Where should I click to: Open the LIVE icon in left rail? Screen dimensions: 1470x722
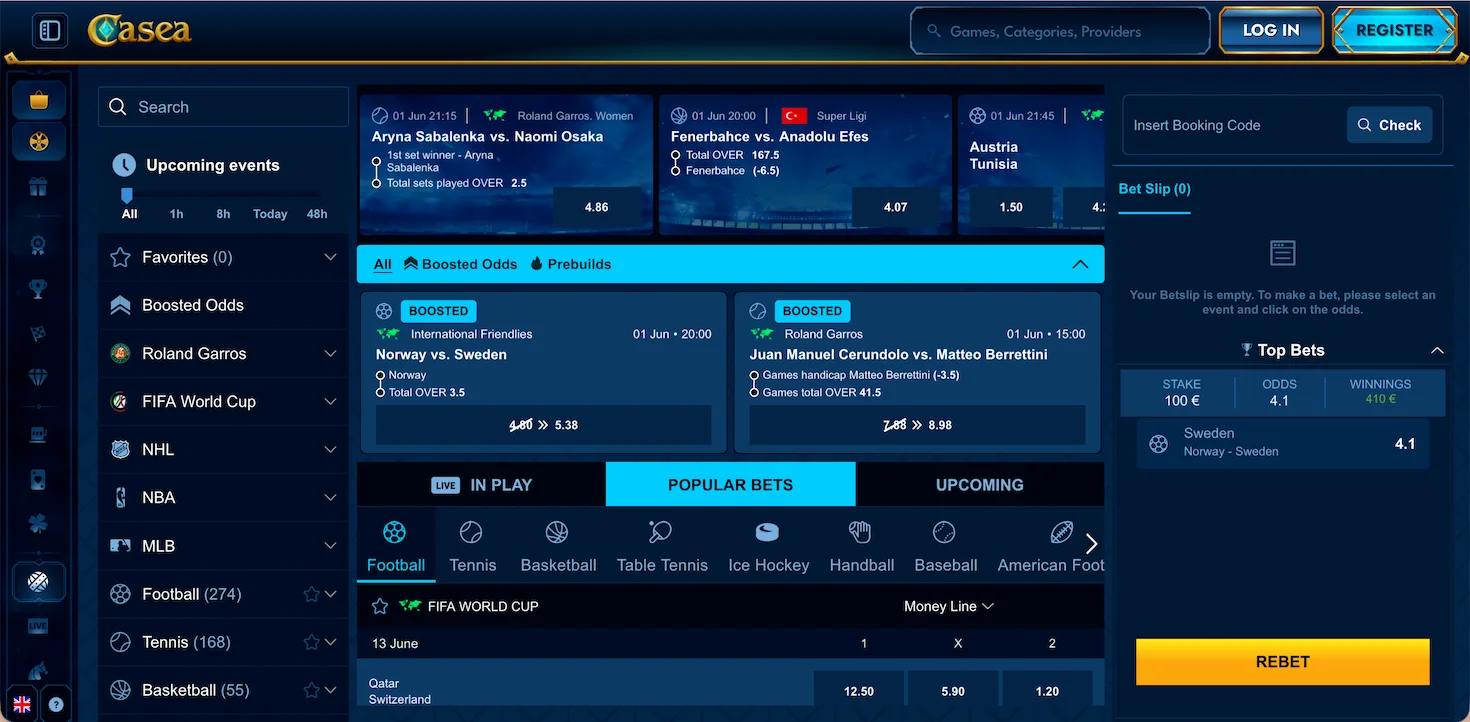click(x=38, y=626)
